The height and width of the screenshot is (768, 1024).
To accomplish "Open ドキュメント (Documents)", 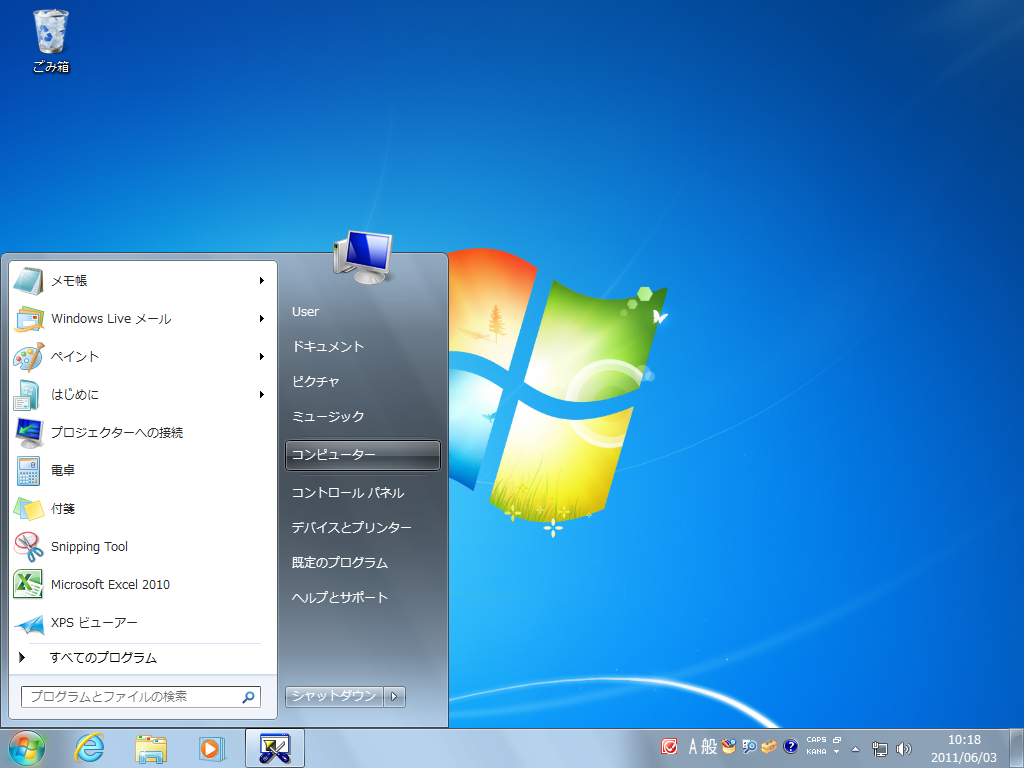I will click(x=363, y=347).
